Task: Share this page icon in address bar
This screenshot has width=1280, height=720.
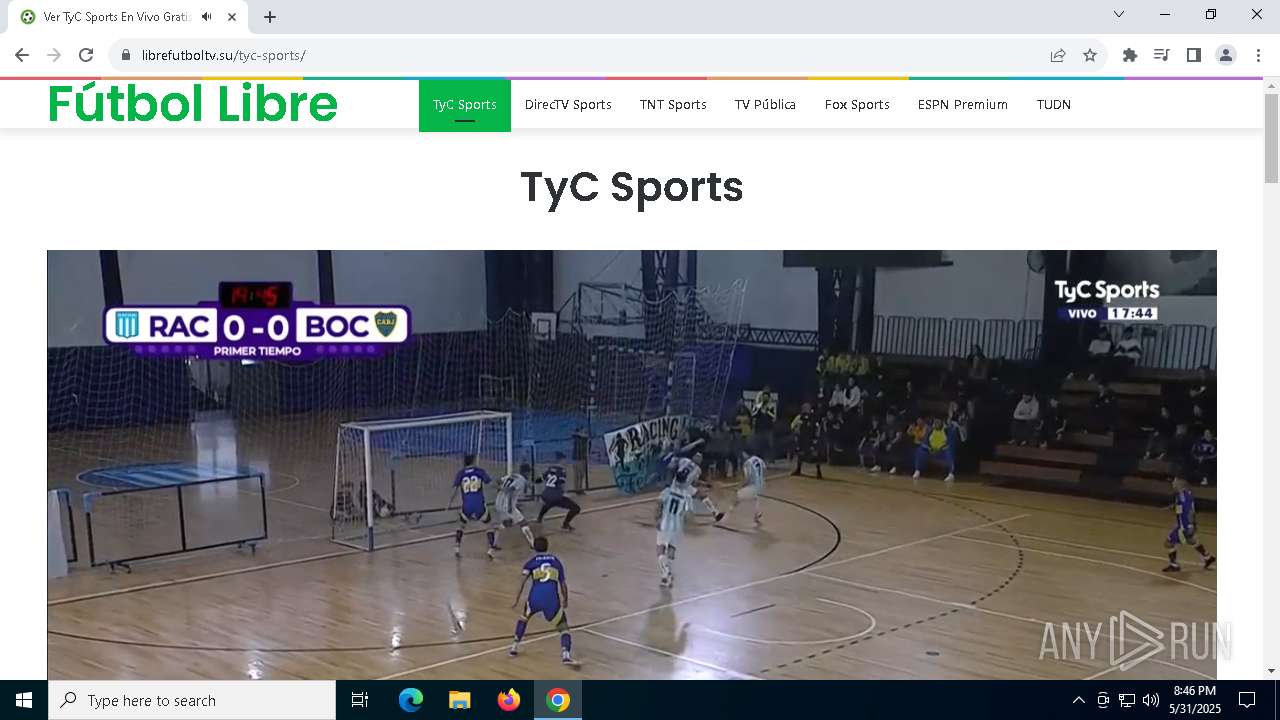Action: point(1058,55)
